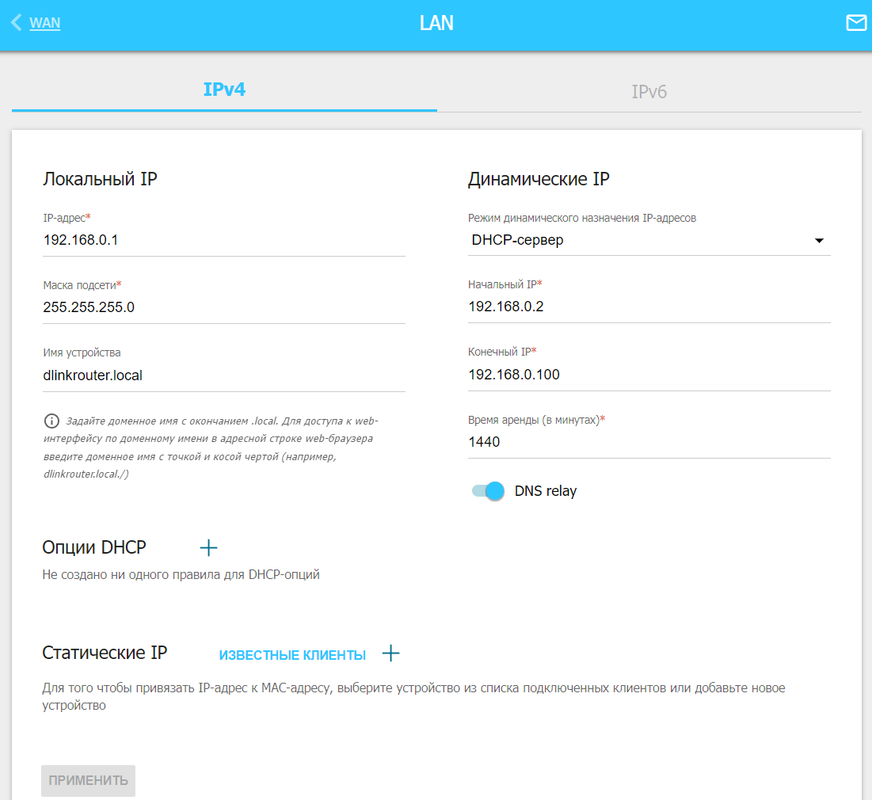This screenshot has height=800, width=872.
Task: Toggle the DNS relay switch
Action: coord(488,491)
